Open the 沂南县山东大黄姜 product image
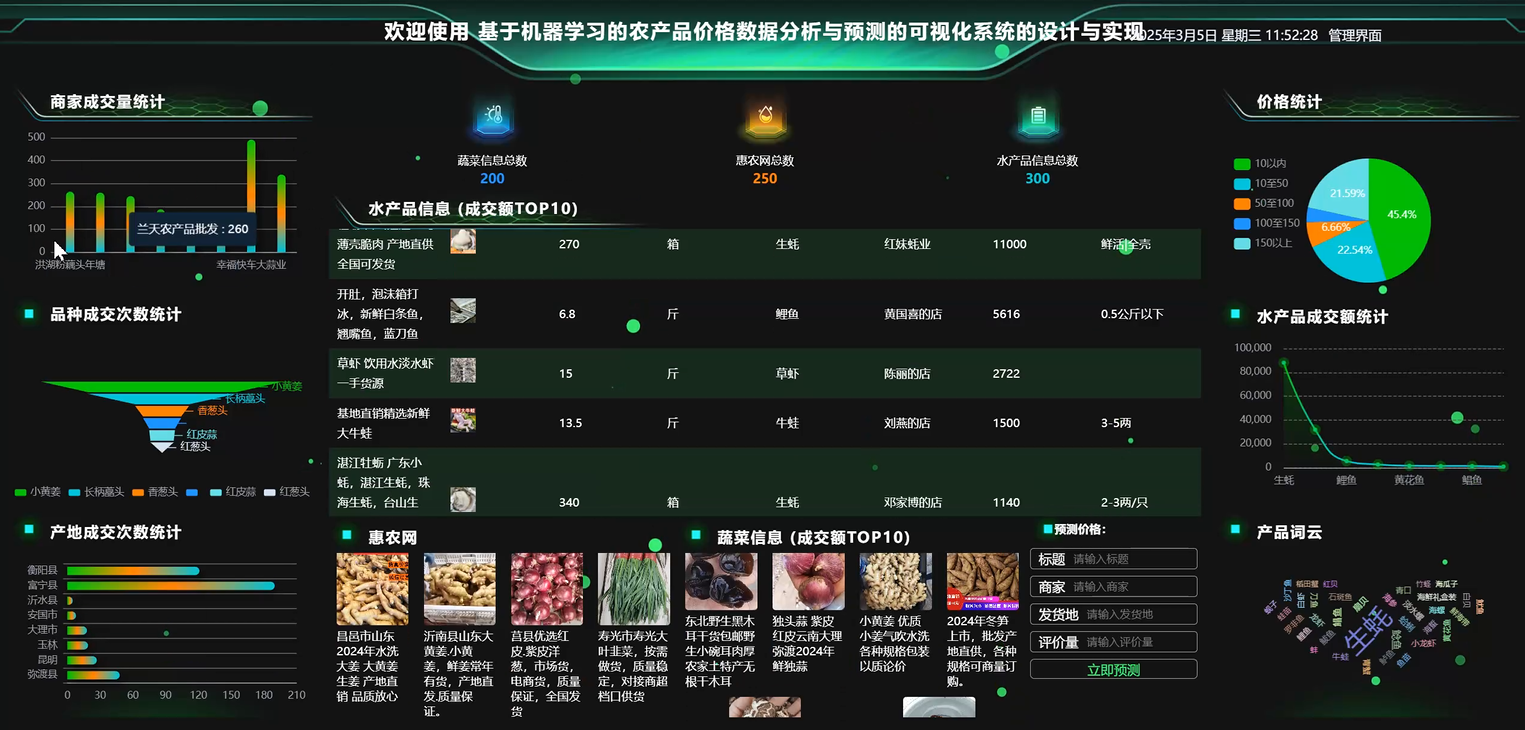Image resolution: width=1525 pixels, height=730 pixels. pyautogui.click(x=459, y=589)
